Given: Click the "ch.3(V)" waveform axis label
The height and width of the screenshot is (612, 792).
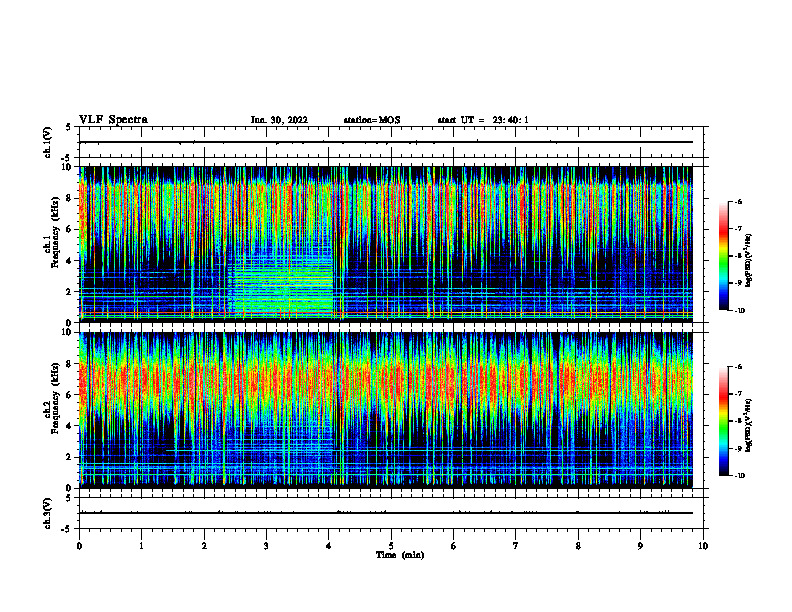Looking at the screenshot, I should tap(47, 513).
